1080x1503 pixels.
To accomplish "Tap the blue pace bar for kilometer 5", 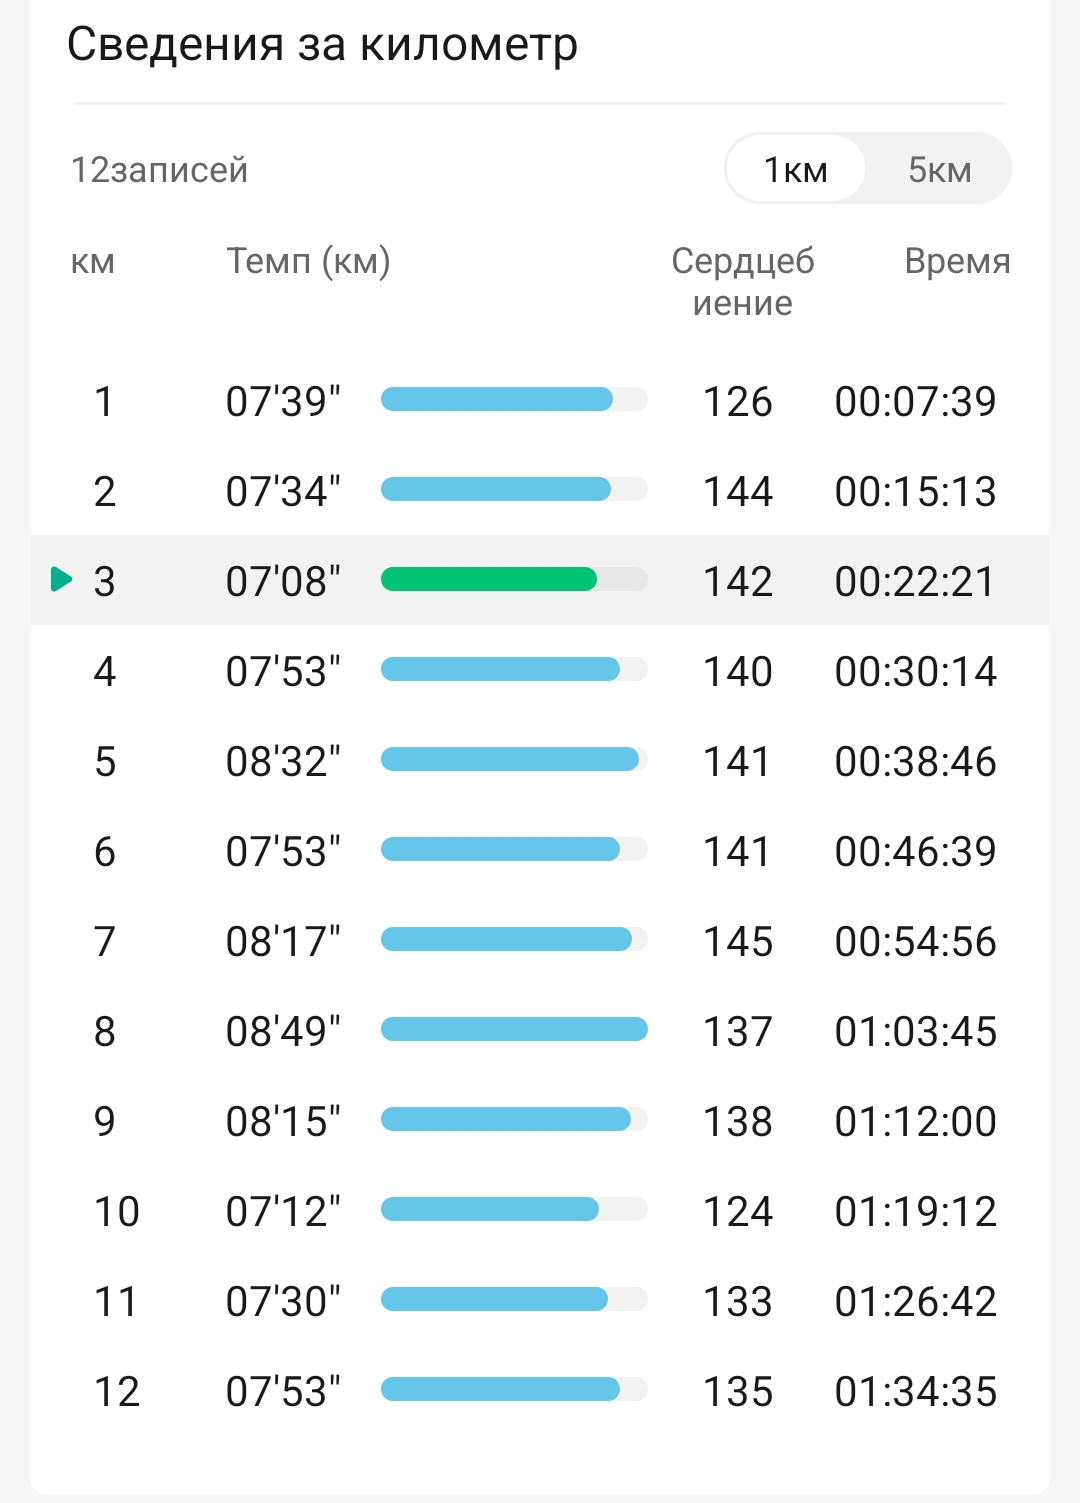I will tap(510, 759).
